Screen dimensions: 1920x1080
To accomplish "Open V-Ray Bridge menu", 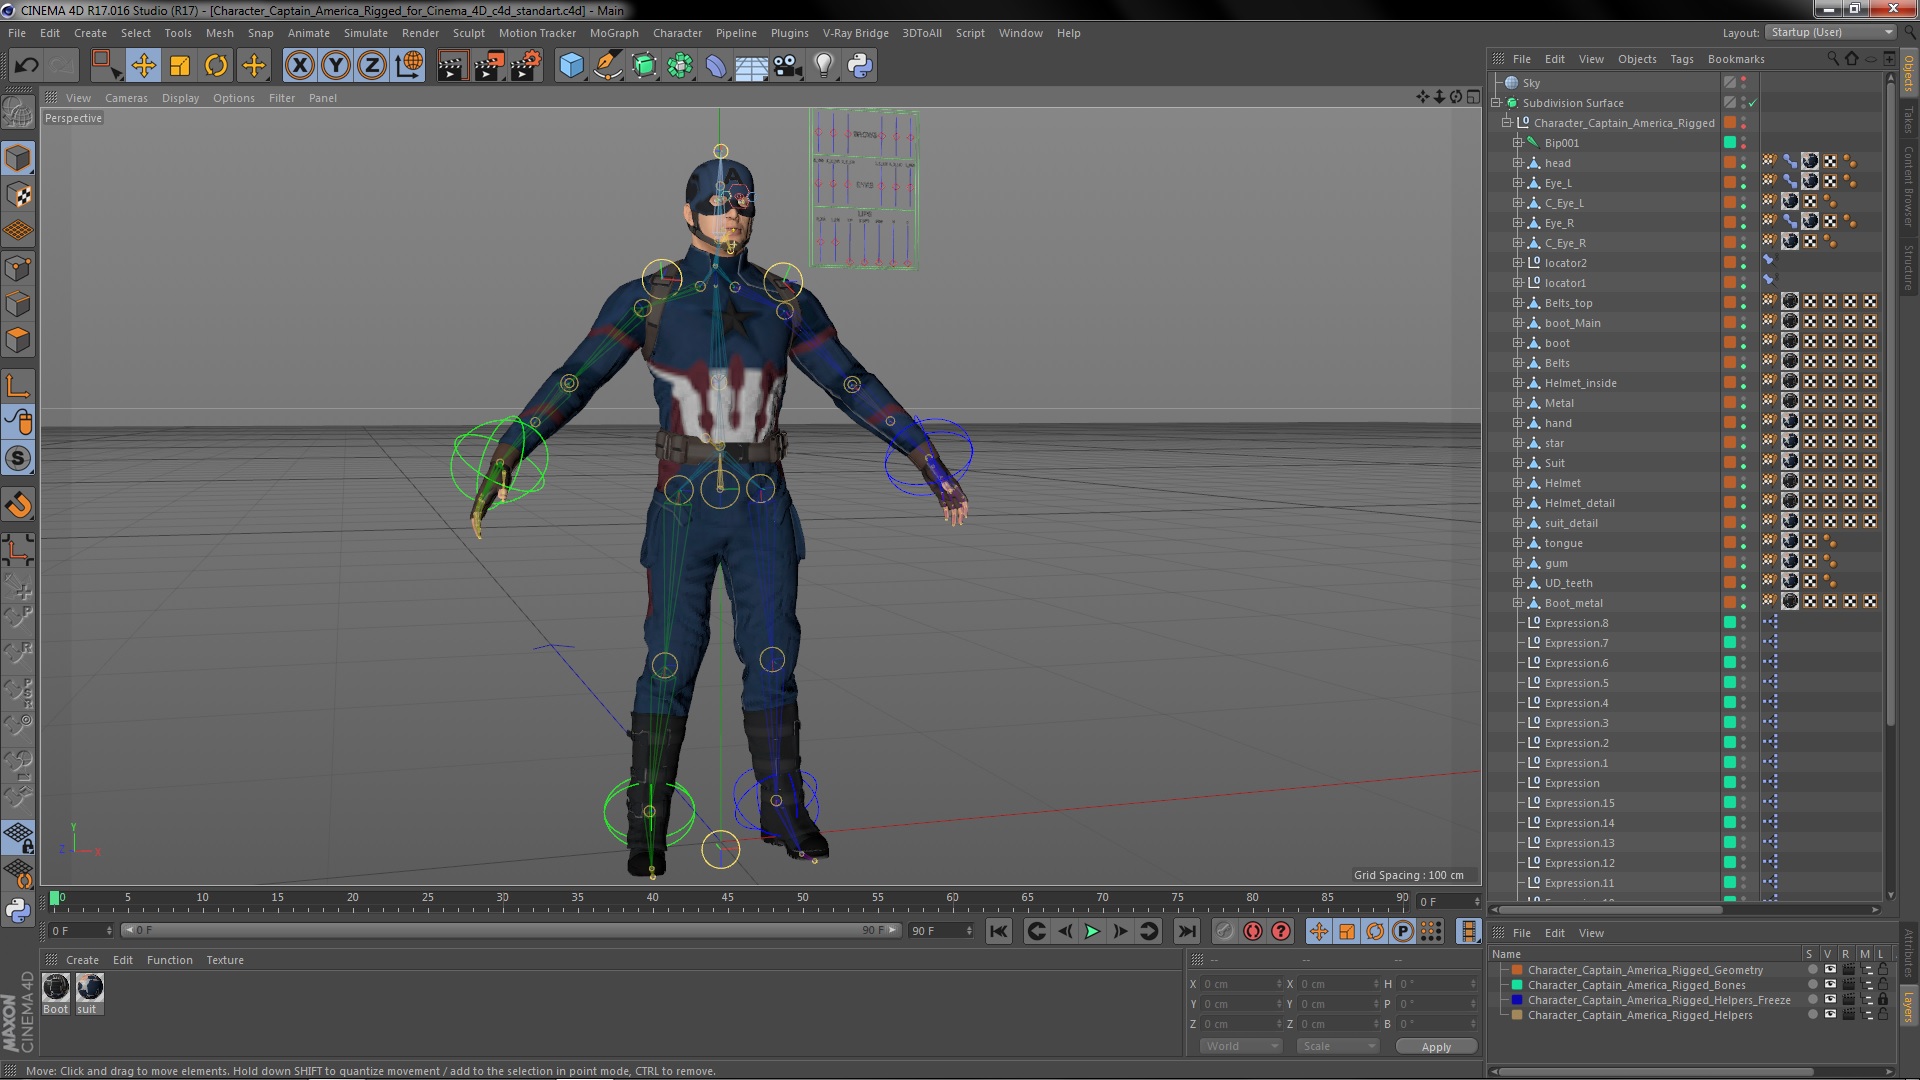I will coord(855,33).
